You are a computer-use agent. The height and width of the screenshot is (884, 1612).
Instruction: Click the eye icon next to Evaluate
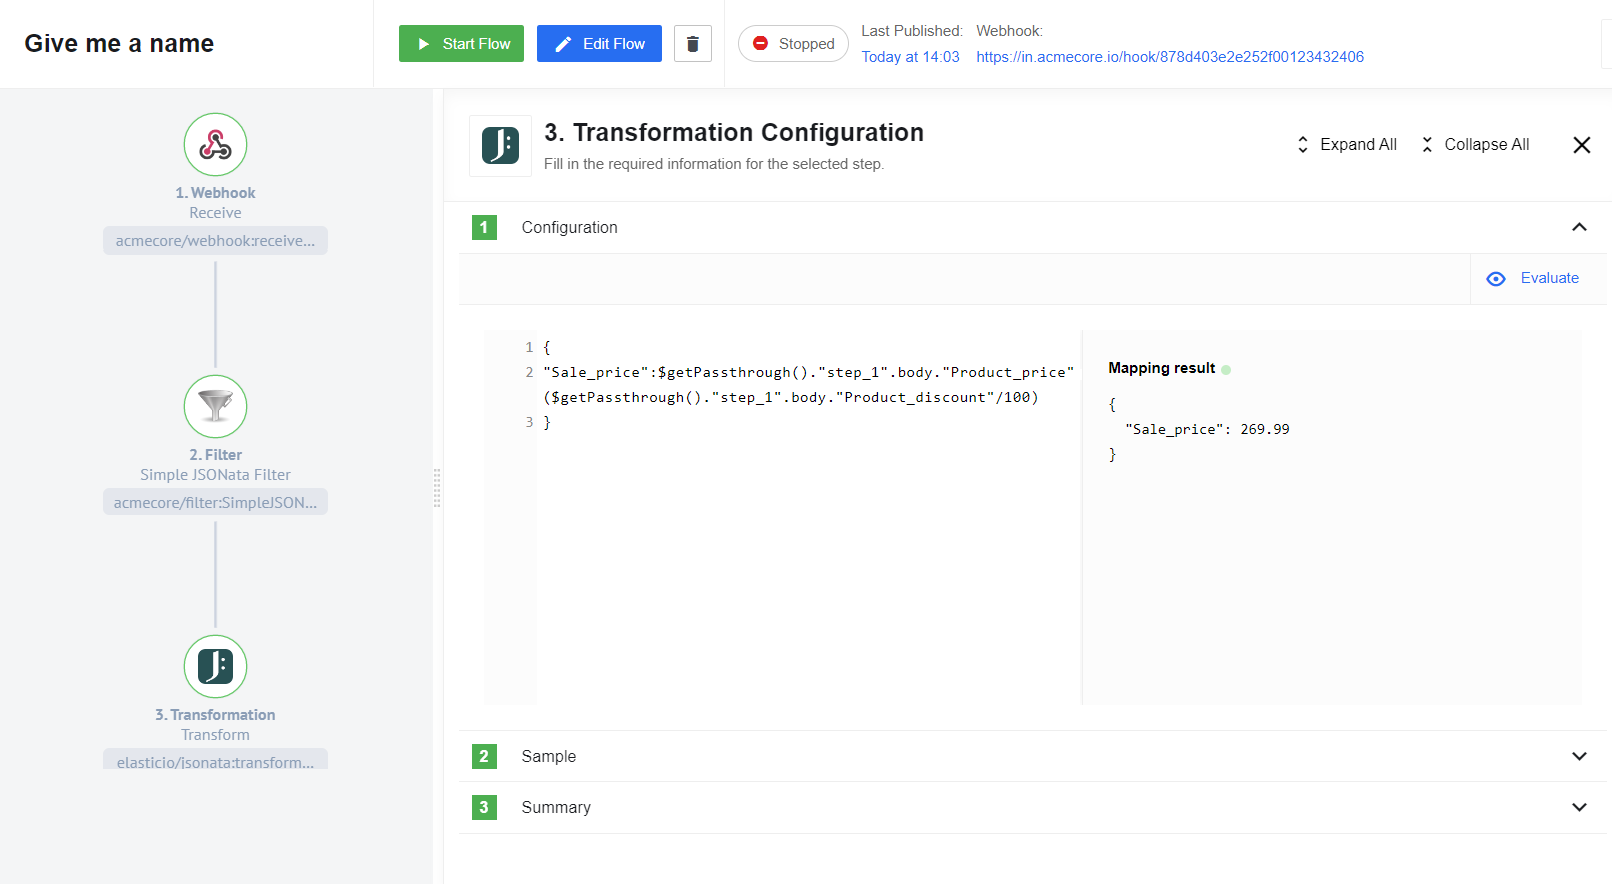click(x=1496, y=279)
